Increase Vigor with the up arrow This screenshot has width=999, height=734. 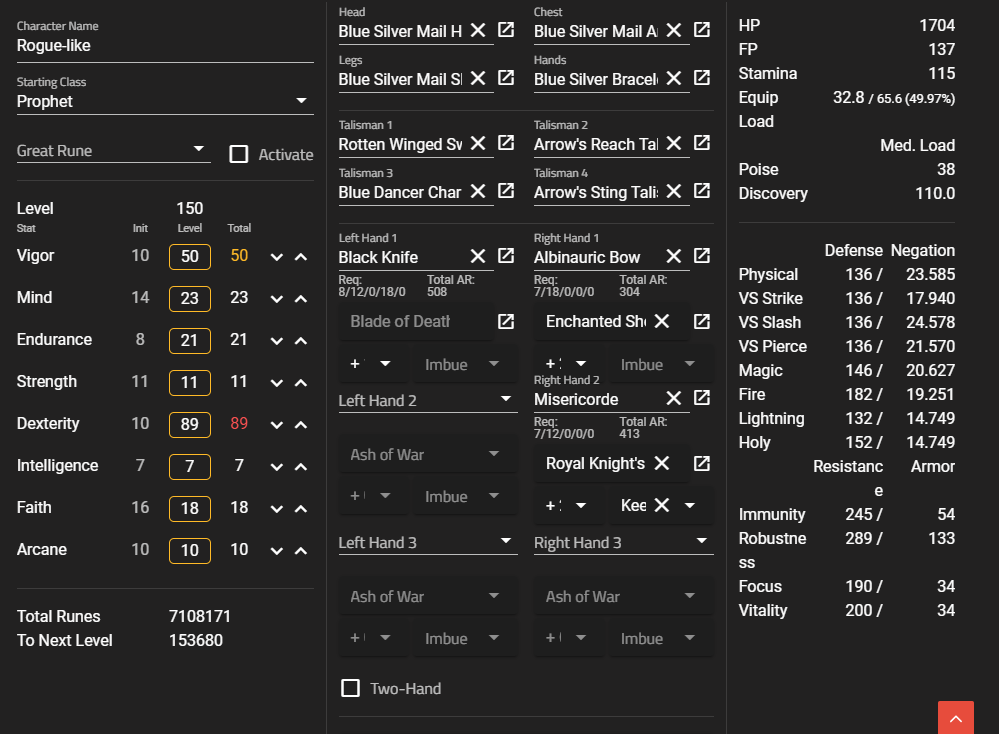pyautogui.click(x=300, y=257)
